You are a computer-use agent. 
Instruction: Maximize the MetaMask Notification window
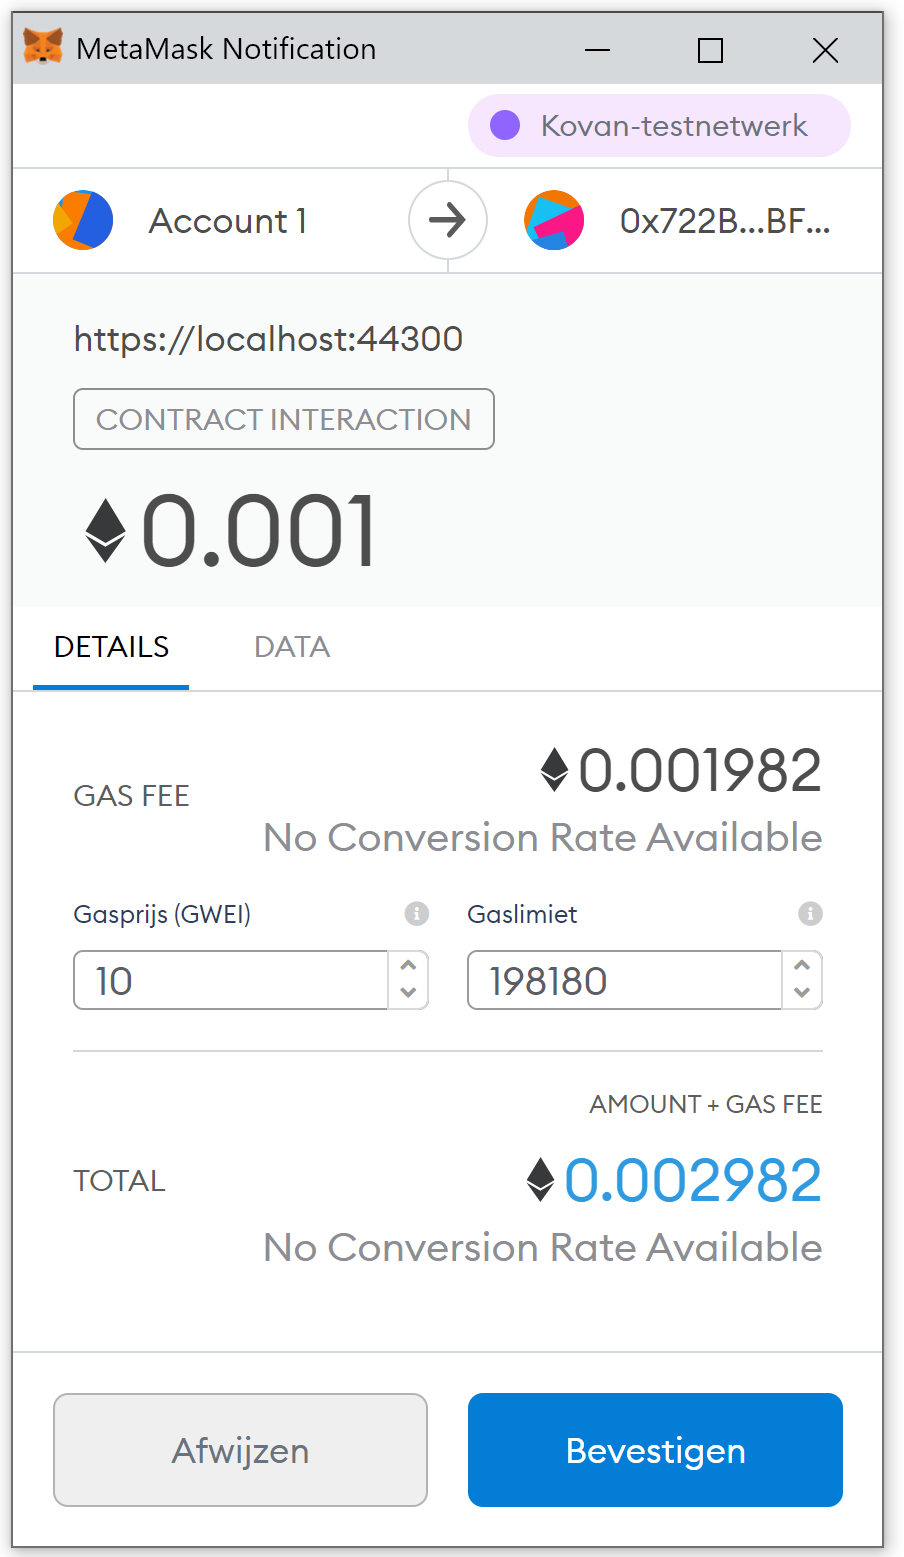pyautogui.click(x=710, y=49)
